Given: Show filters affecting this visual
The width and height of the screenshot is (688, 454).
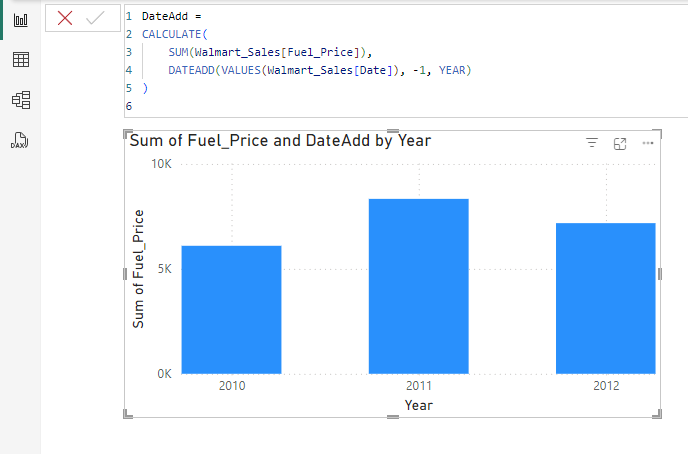Looking at the screenshot, I should [592, 144].
